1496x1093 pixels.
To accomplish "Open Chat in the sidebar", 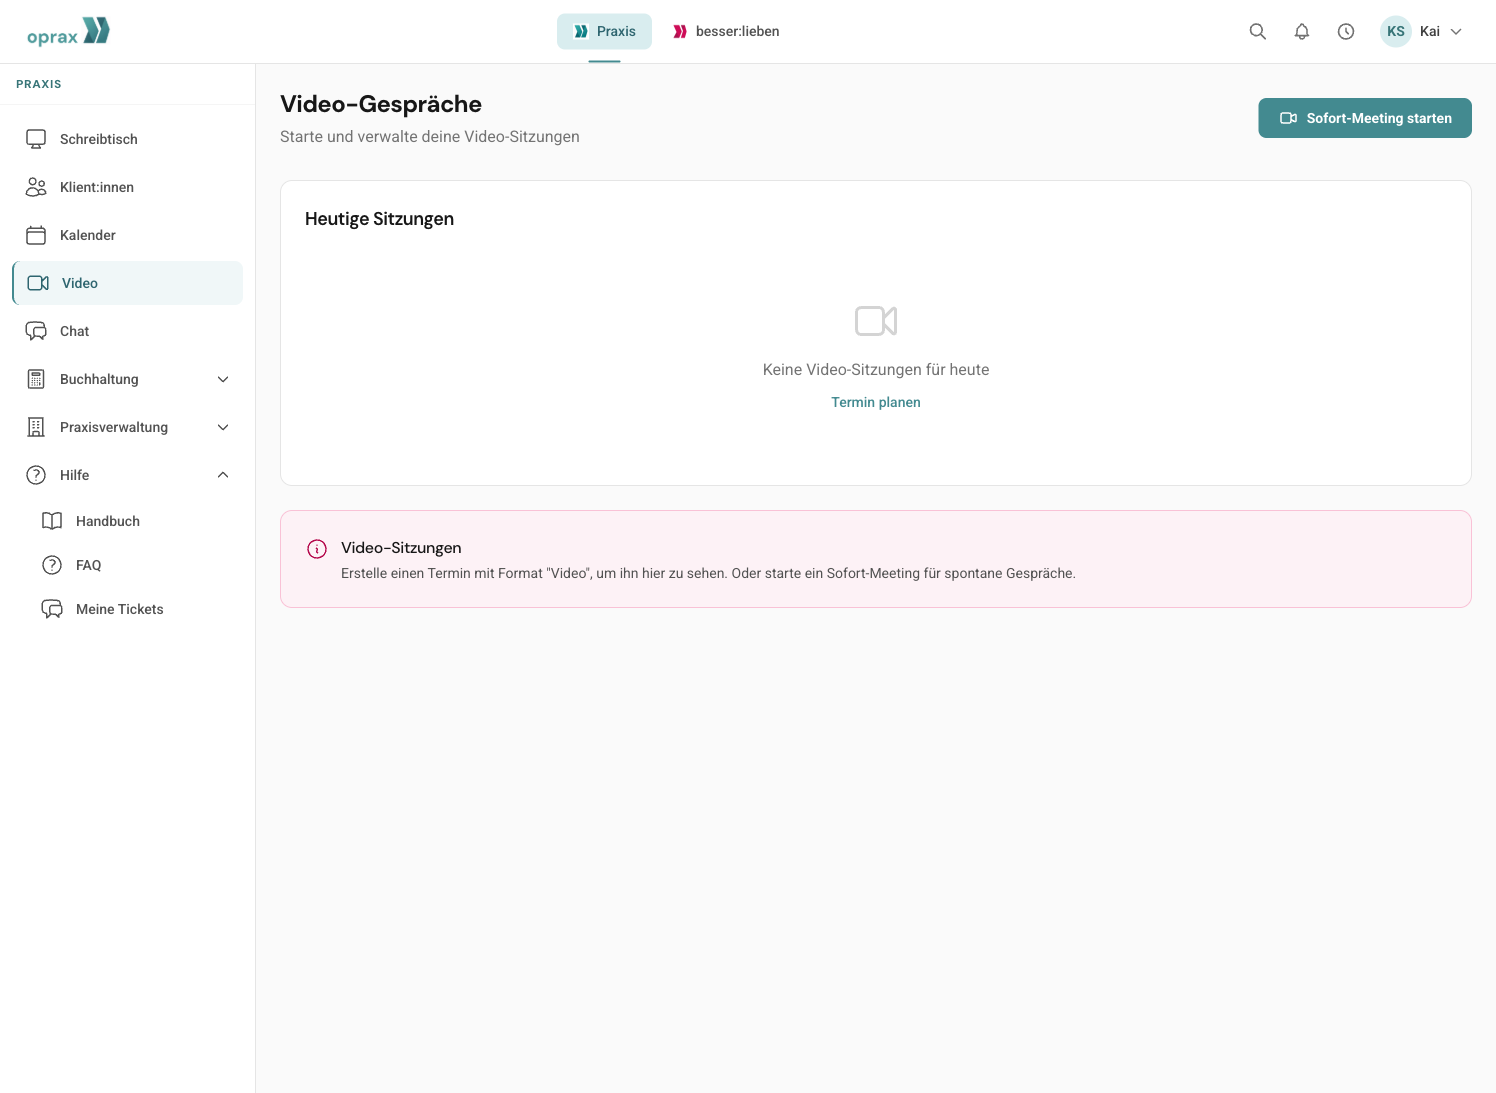I will [127, 331].
